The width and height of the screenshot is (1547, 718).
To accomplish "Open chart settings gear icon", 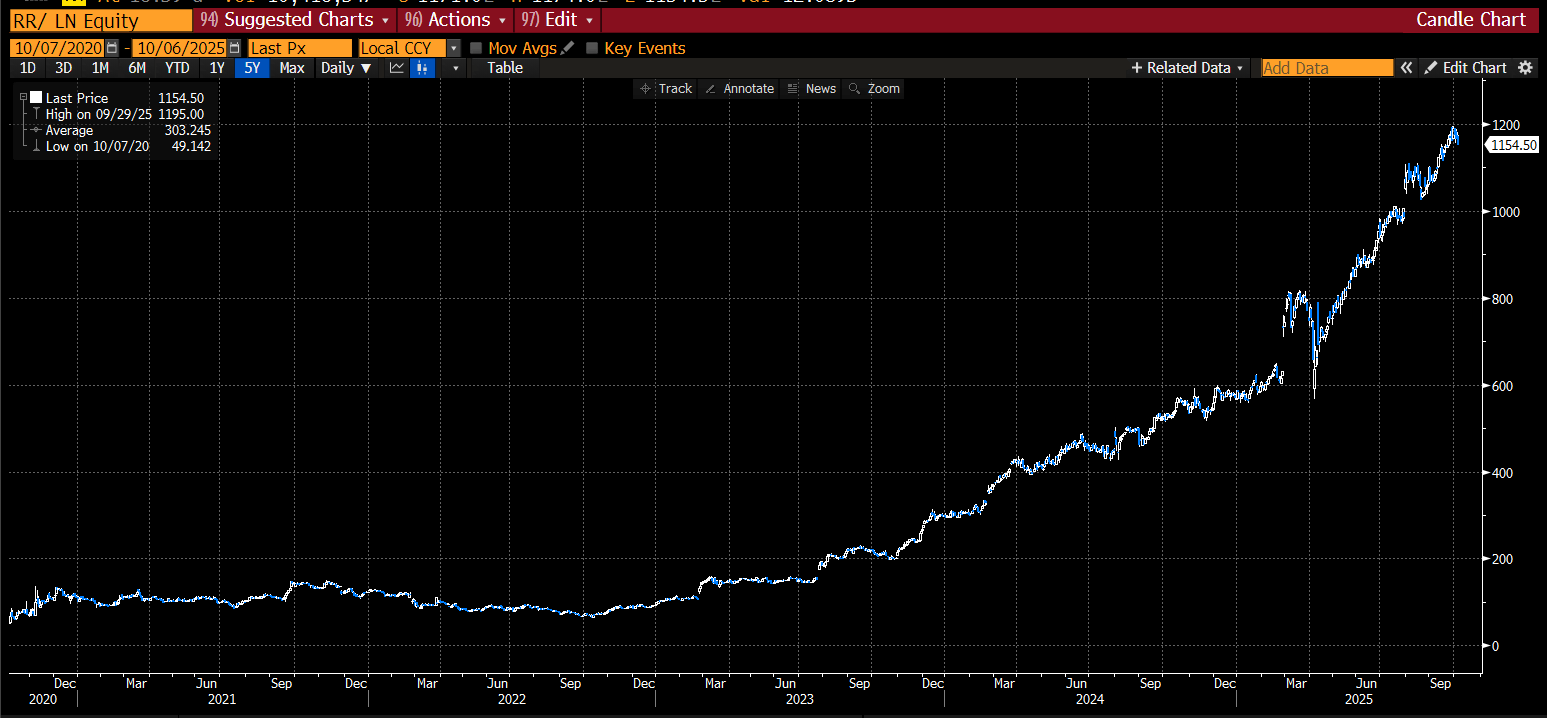I will tap(1525, 68).
